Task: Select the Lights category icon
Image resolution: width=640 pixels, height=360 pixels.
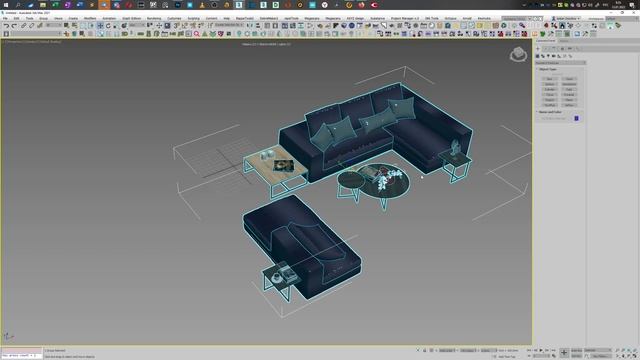Action: [548, 56]
